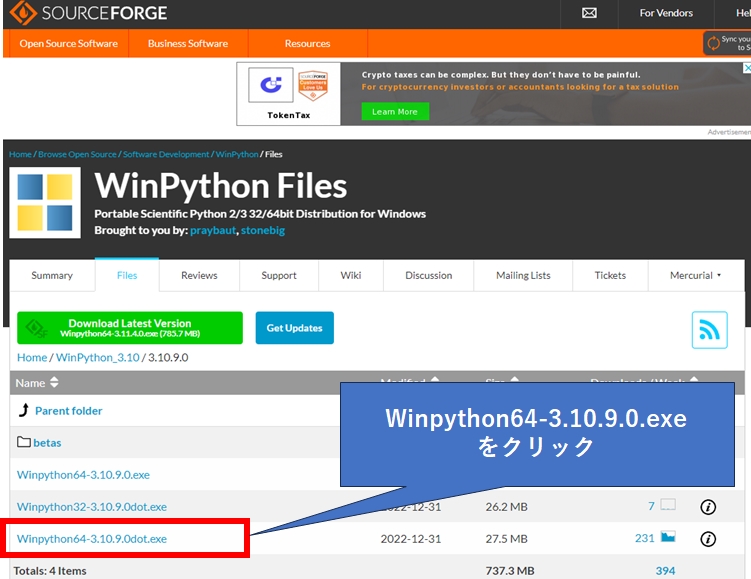Viewport: 751px width, 579px height.
Task: Open stonebig author profile link
Action: pyautogui.click(x=263, y=230)
